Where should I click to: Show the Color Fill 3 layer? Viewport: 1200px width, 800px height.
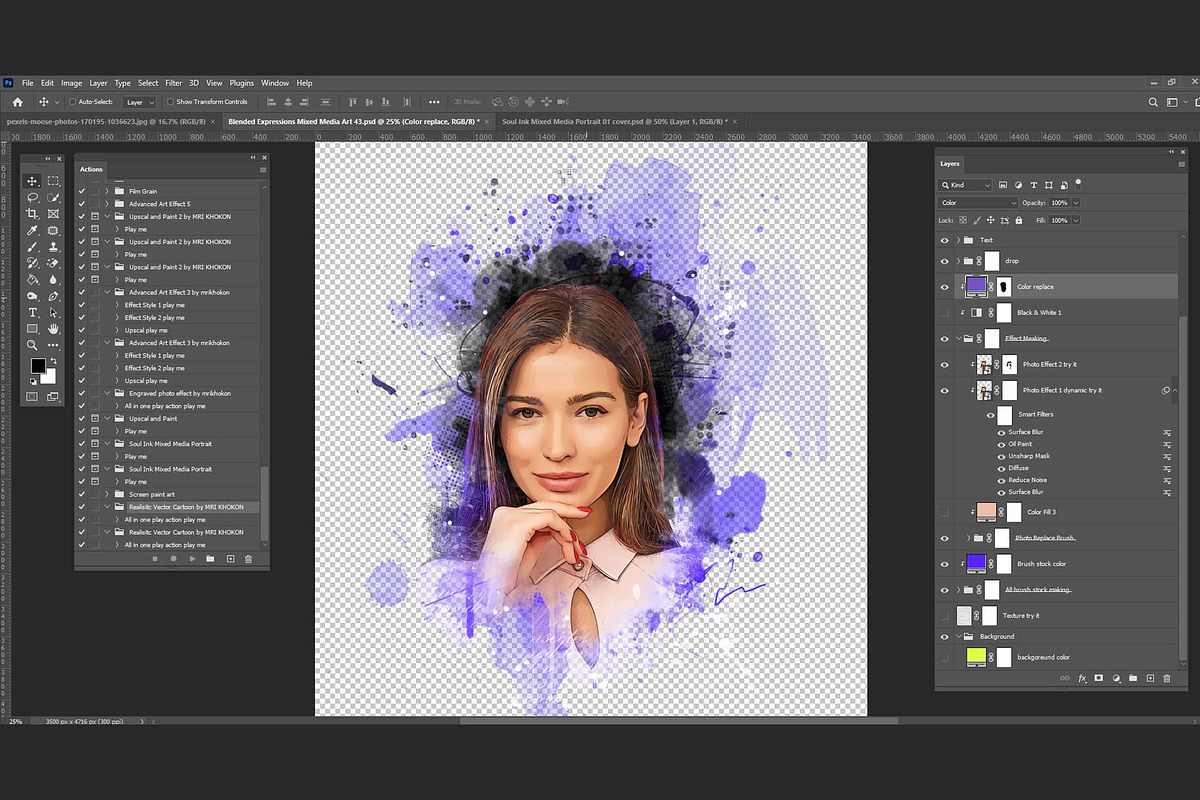pos(945,512)
